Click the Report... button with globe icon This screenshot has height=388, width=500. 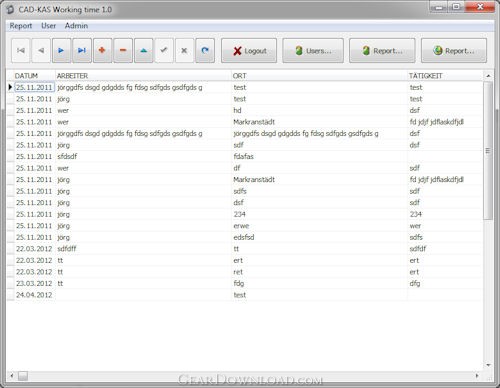click(454, 51)
